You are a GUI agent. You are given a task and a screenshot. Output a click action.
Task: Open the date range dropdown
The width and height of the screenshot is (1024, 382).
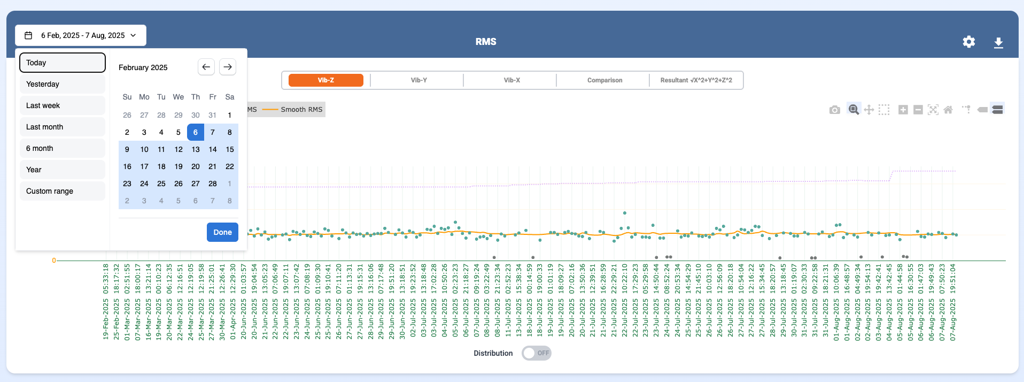coord(80,35)
